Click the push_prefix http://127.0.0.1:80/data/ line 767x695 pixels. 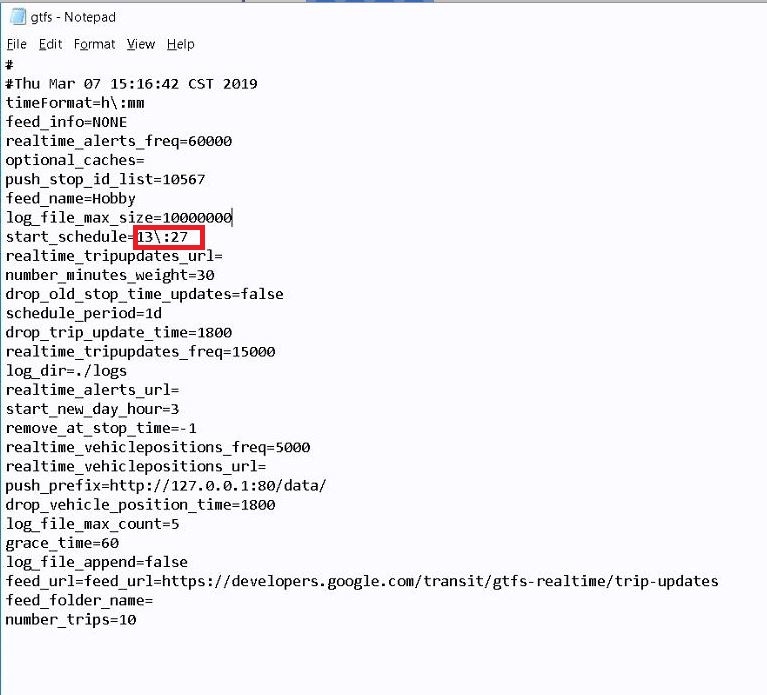(x=165, y=485)
